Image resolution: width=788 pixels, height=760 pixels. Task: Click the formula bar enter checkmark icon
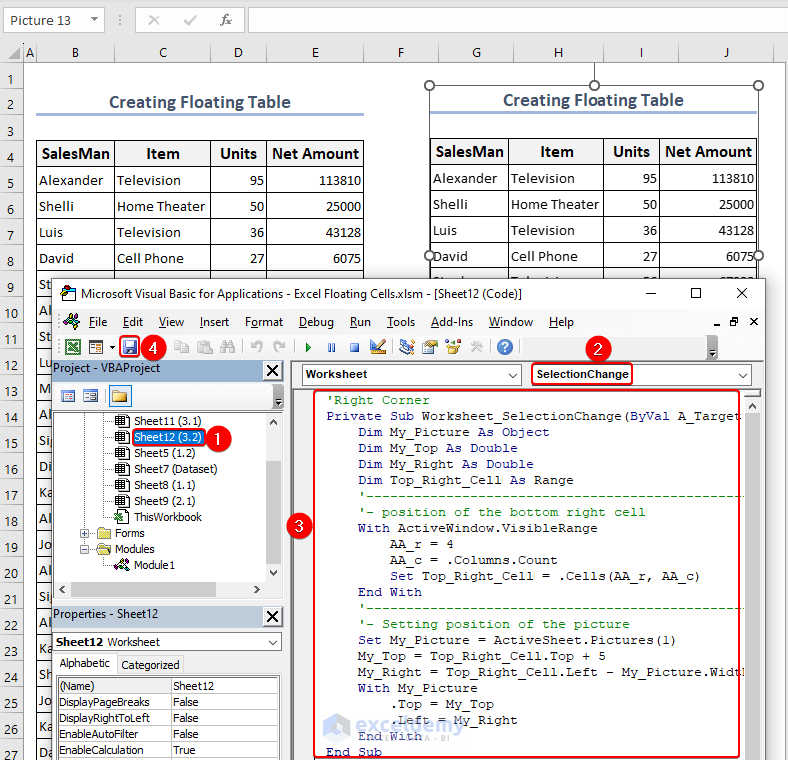coord(190,21)
